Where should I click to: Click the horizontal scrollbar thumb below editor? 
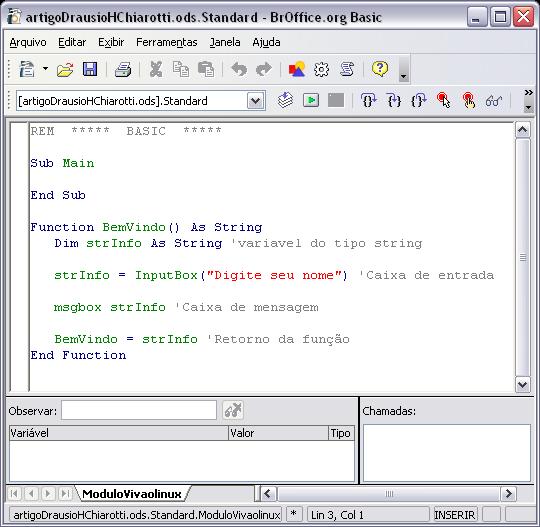(x=388, y=494)
